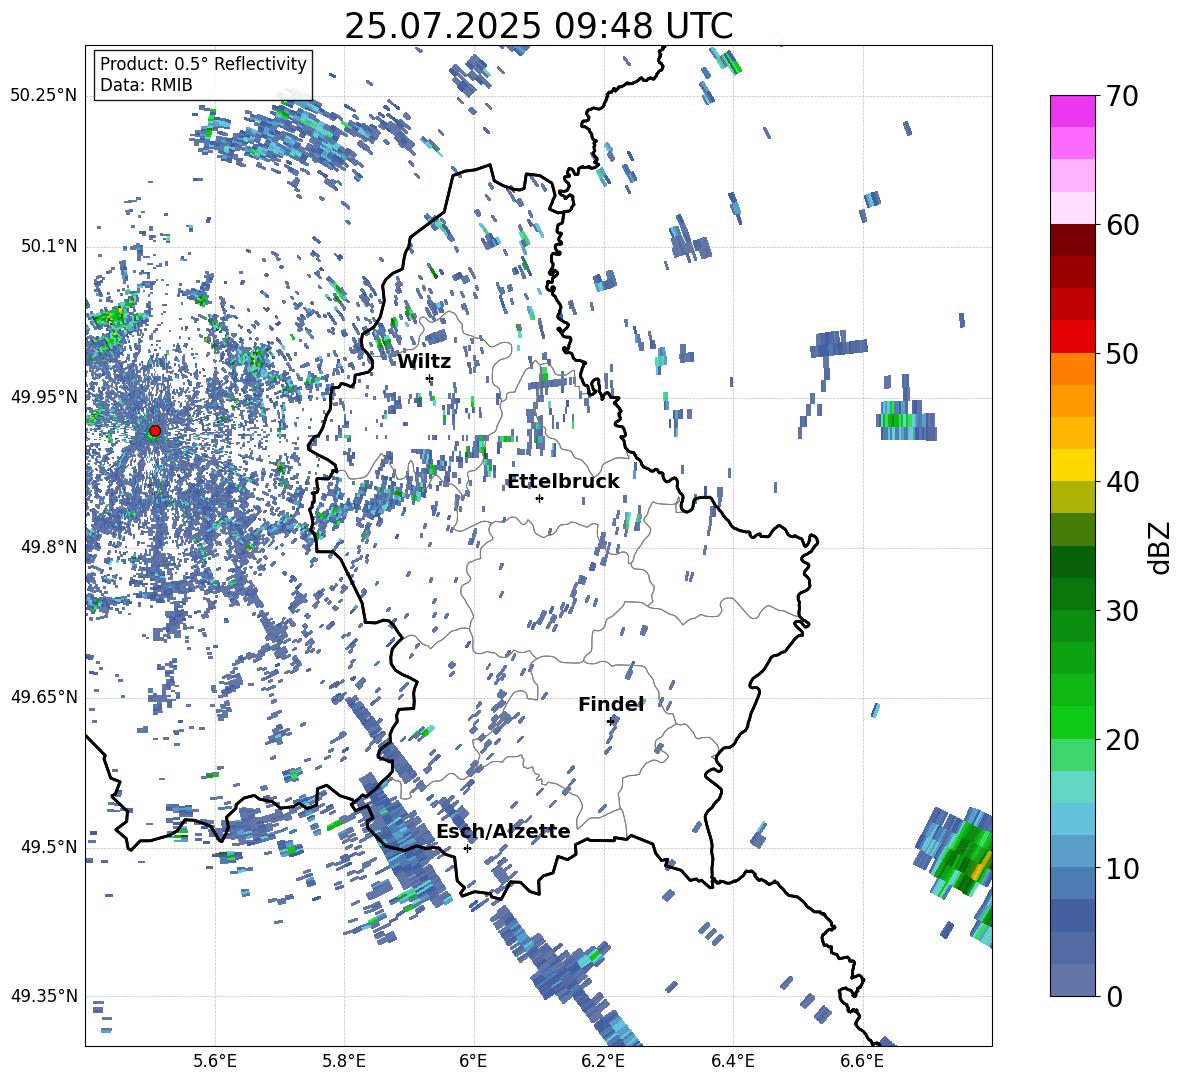The height and width of the screenshot is (1081, 1184).
Task: Click the bright red colorbar swatch above 50
Action: pyautogui.click(x=1072, y=337)
